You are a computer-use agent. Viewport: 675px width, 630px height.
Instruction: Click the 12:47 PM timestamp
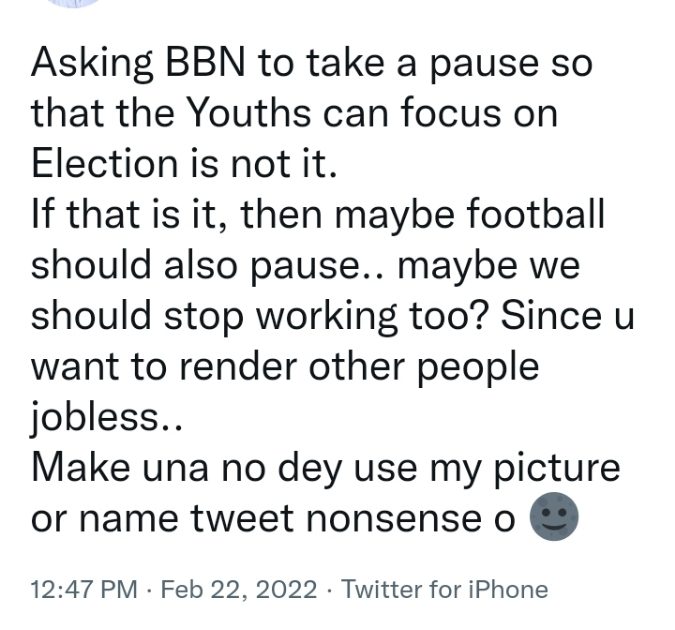85,590
